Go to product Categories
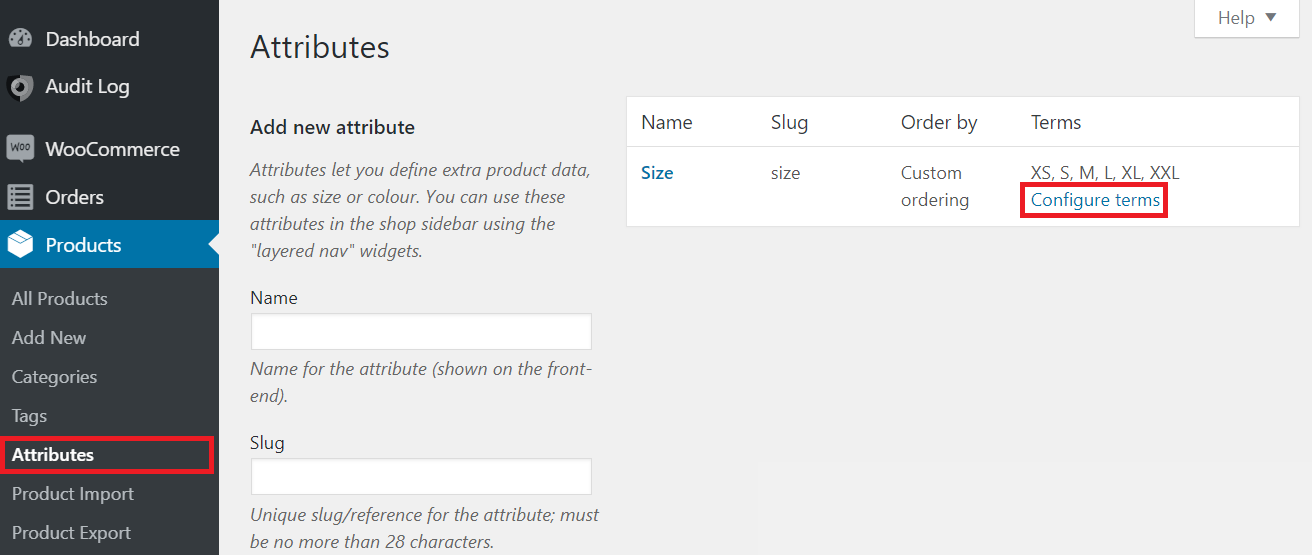 point(55,376)
